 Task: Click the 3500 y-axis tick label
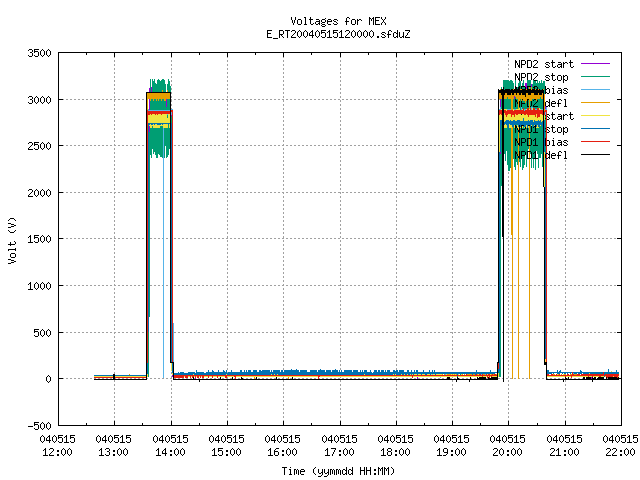[40, 53]
